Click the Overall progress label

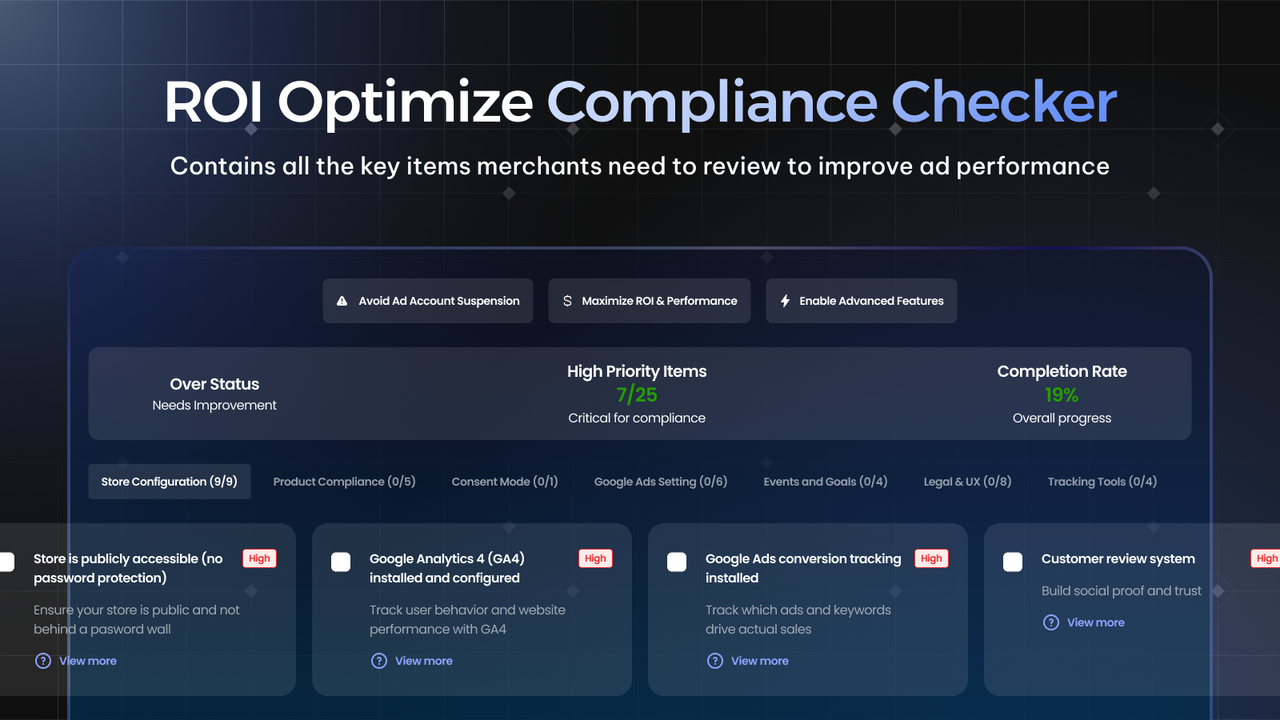pos(1062,418)
